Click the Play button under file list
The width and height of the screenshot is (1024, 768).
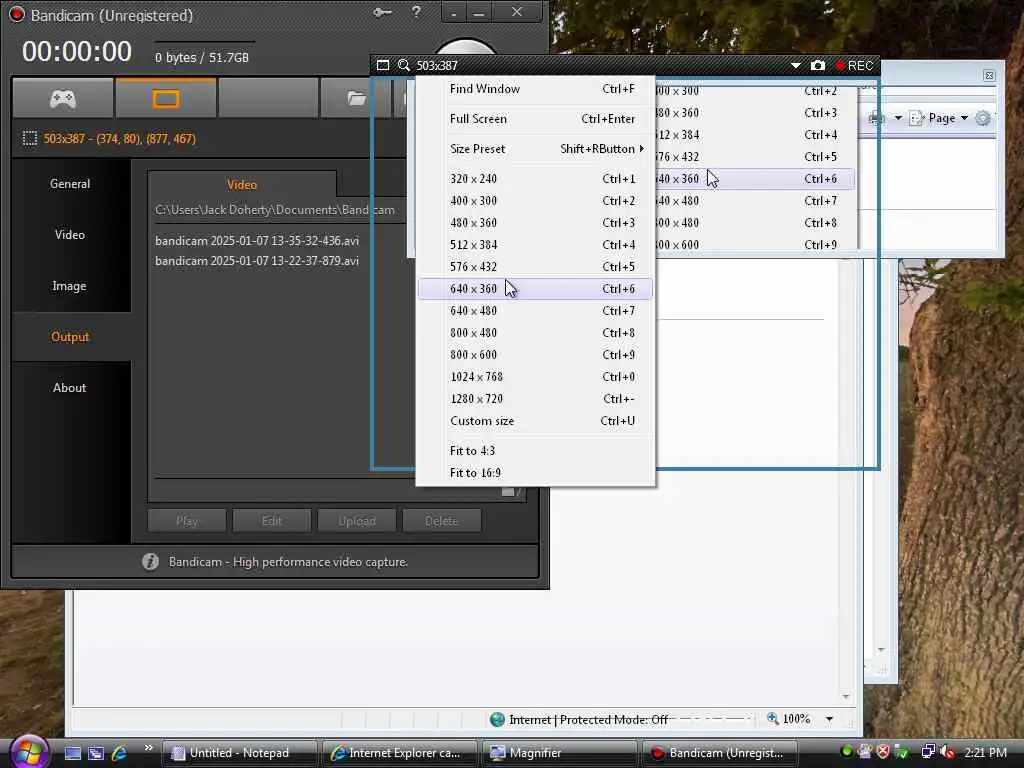tap(187, 521)
